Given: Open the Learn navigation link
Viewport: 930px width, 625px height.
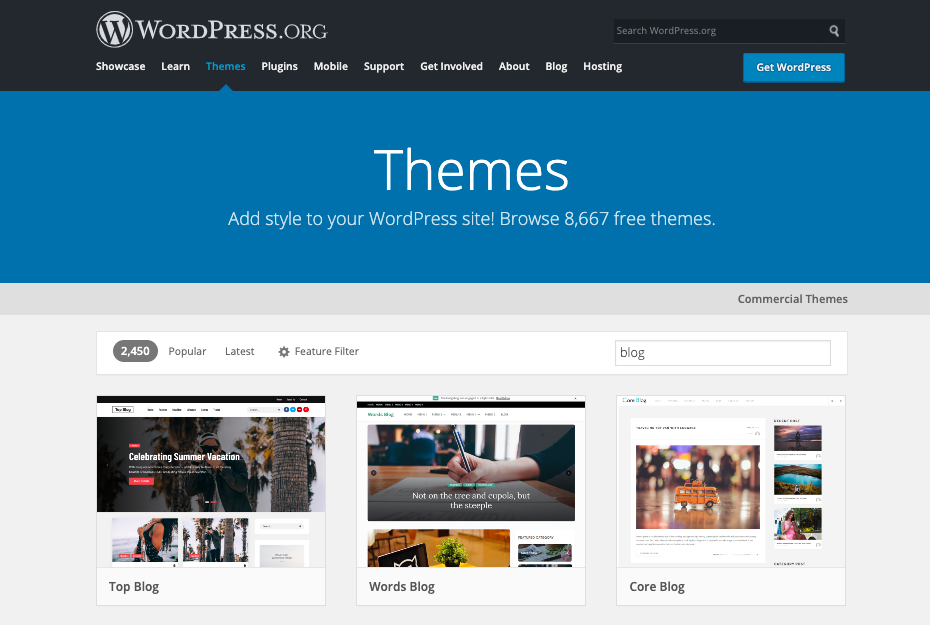Looking at the screenshot, I should [x=175, y=67].
